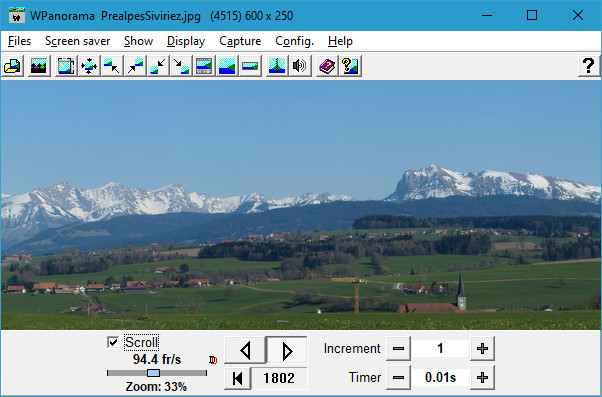Click the move-to-top-left arrow icon

click(112, 66)
